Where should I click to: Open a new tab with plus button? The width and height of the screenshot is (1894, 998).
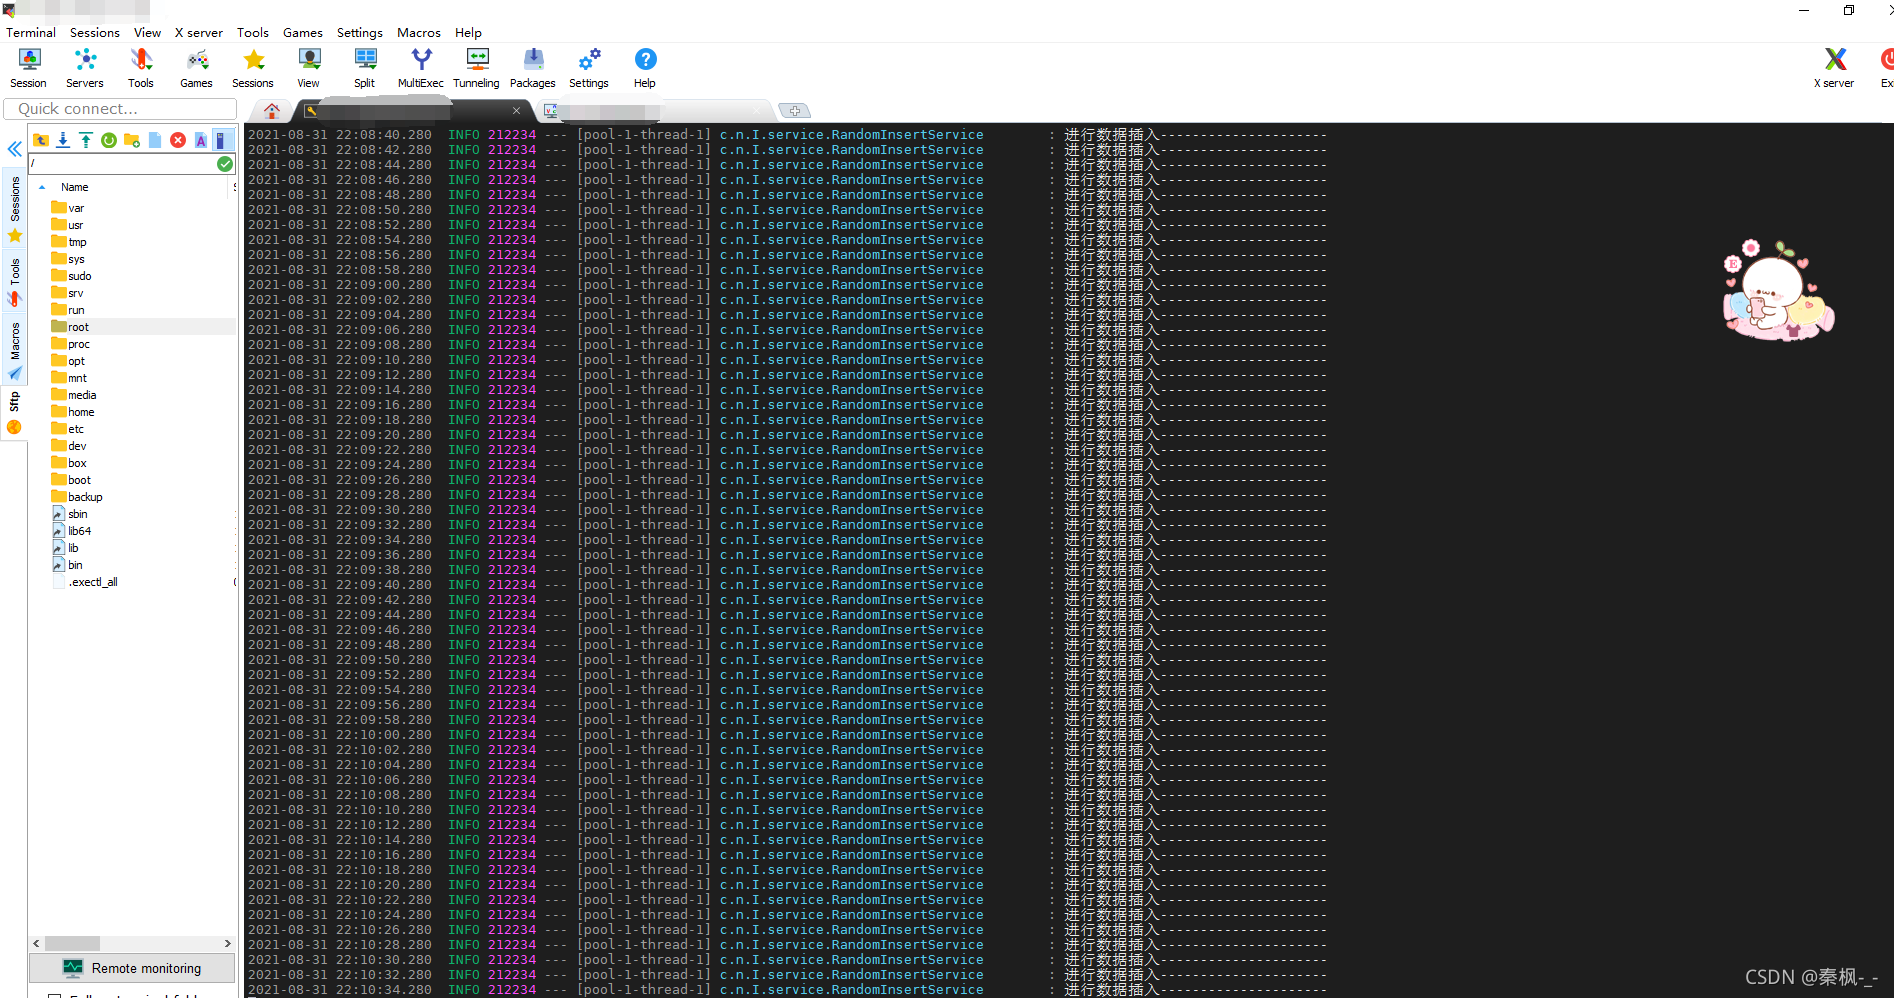click(x=794, y=111)
